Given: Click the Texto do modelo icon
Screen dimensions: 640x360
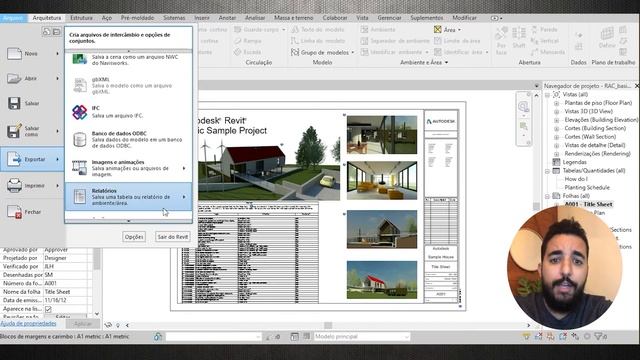Looking at the screenshot, I should (295, 29).
